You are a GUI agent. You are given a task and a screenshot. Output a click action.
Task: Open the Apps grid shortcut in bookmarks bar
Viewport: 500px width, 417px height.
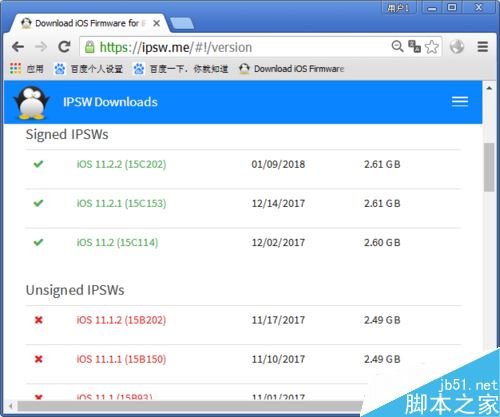[x=27, y=69]
